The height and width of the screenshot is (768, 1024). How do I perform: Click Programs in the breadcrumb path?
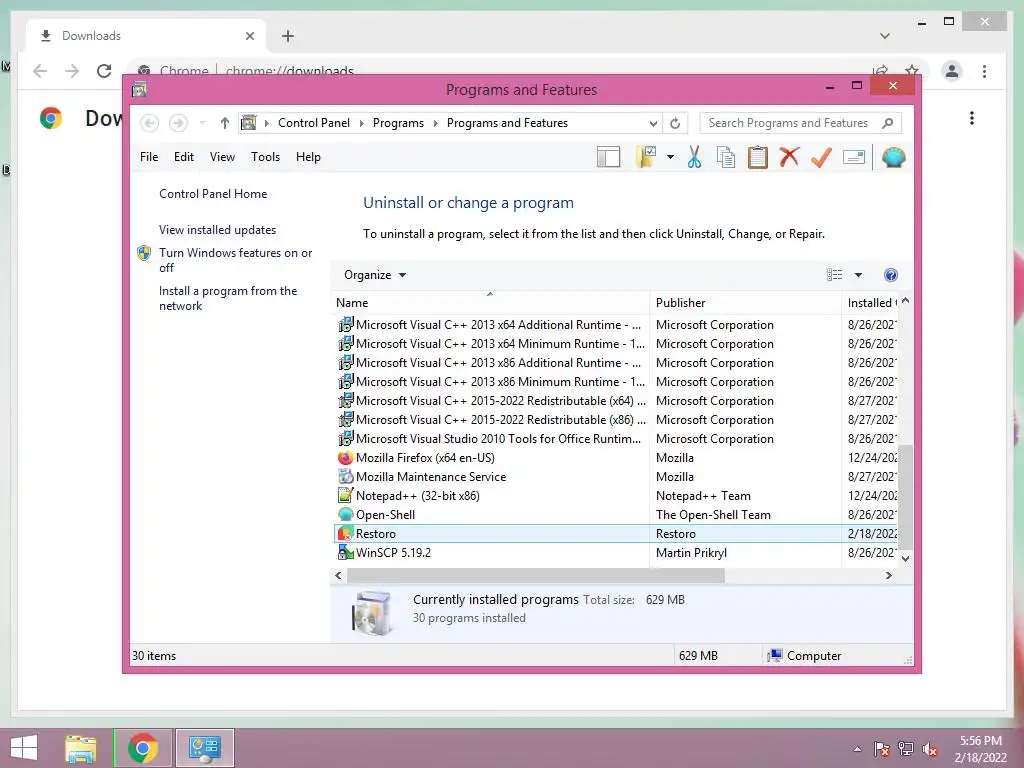click(398, 123)
